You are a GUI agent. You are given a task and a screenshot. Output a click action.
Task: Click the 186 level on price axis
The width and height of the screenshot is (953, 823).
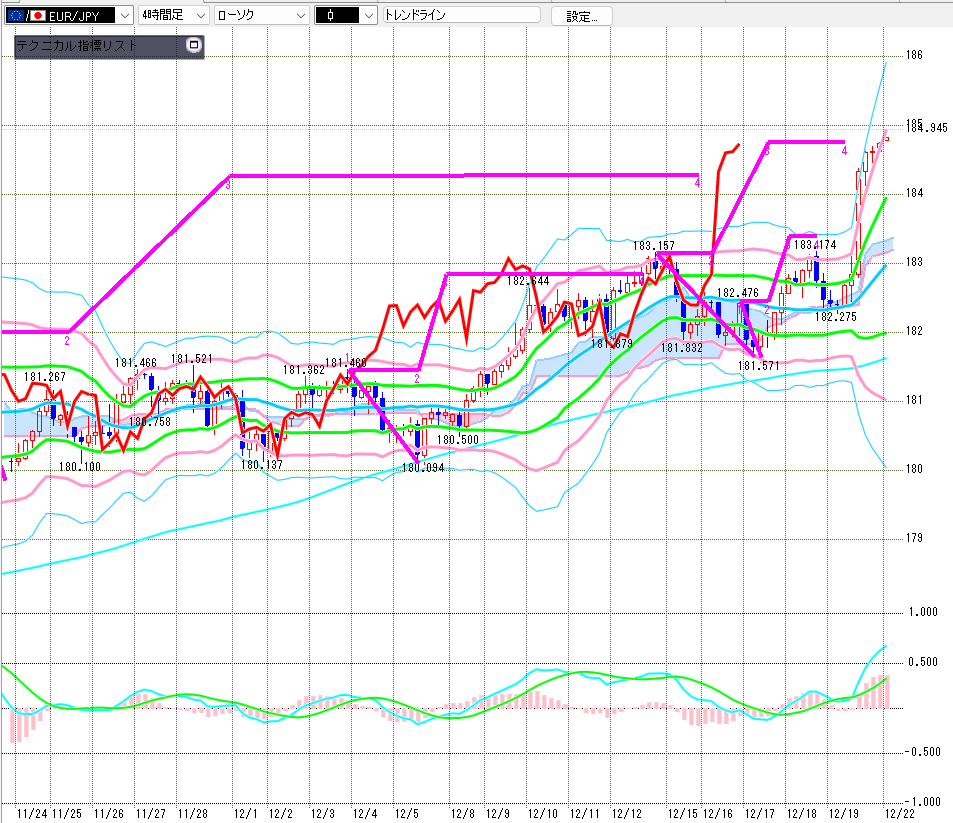[913, 55]
